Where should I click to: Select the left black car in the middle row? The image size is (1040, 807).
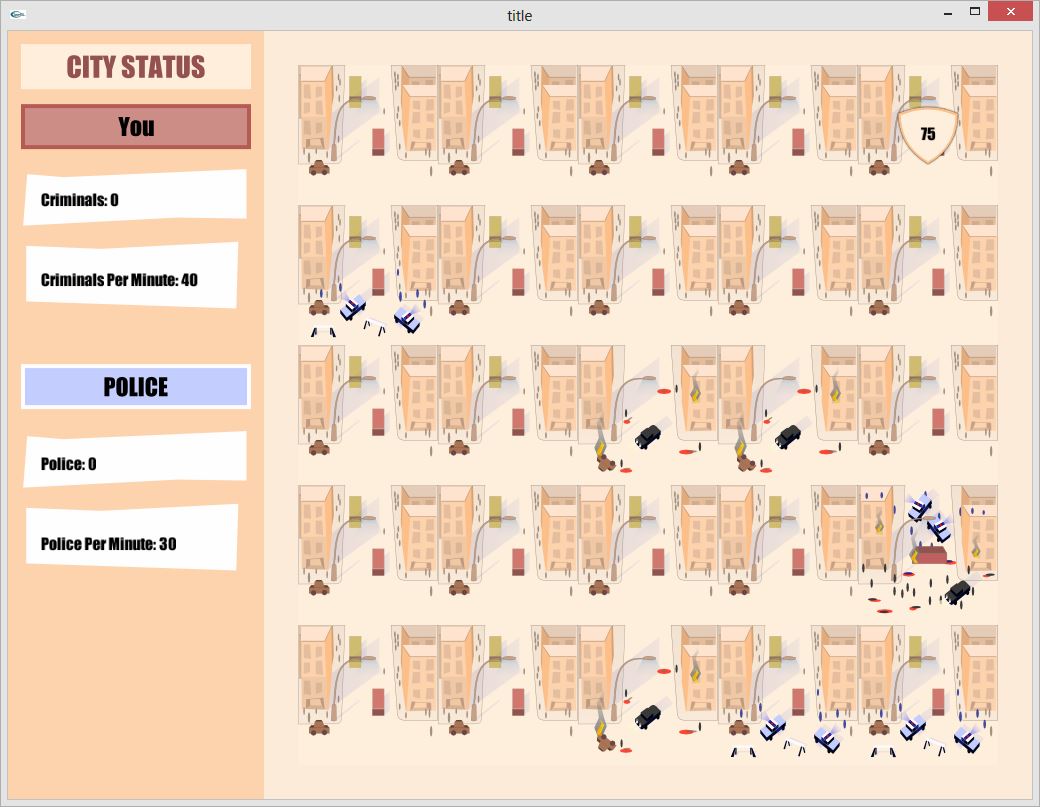pyautogui.click(x=648, y=436)
